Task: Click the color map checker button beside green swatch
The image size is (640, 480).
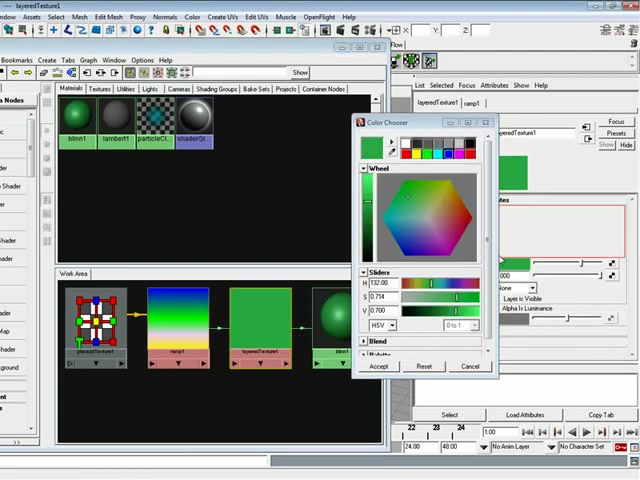Action: (612, 264)
